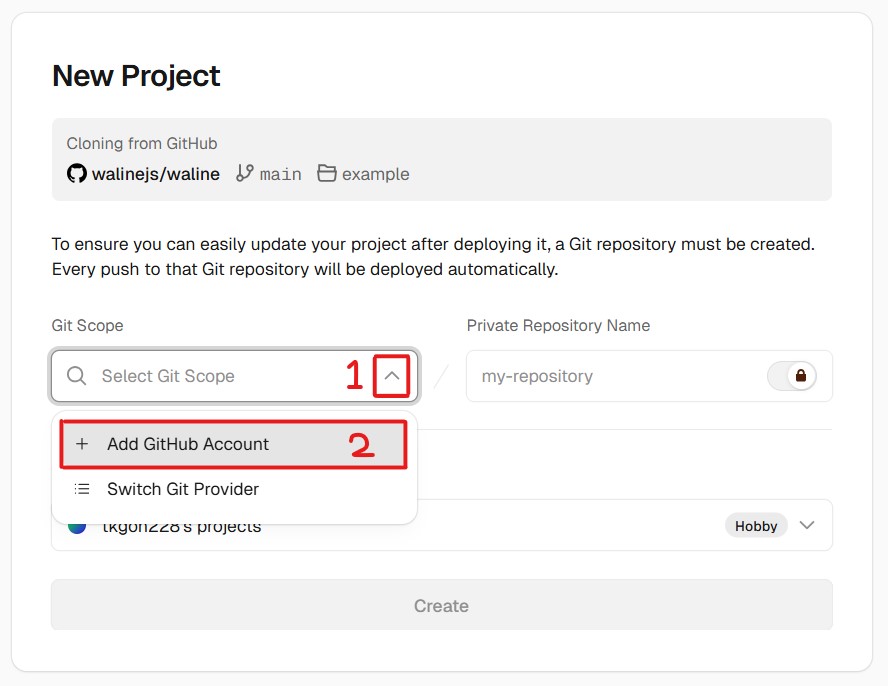Click the folder icon beside example
This screenshot has height=686, width=888.
[x=327, y=174]
